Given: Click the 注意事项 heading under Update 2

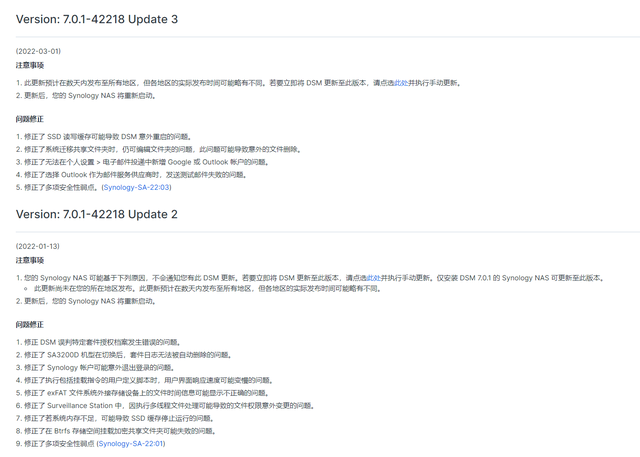Looking at the screenshot, I should pyautogui.click(x=30, y=260).
